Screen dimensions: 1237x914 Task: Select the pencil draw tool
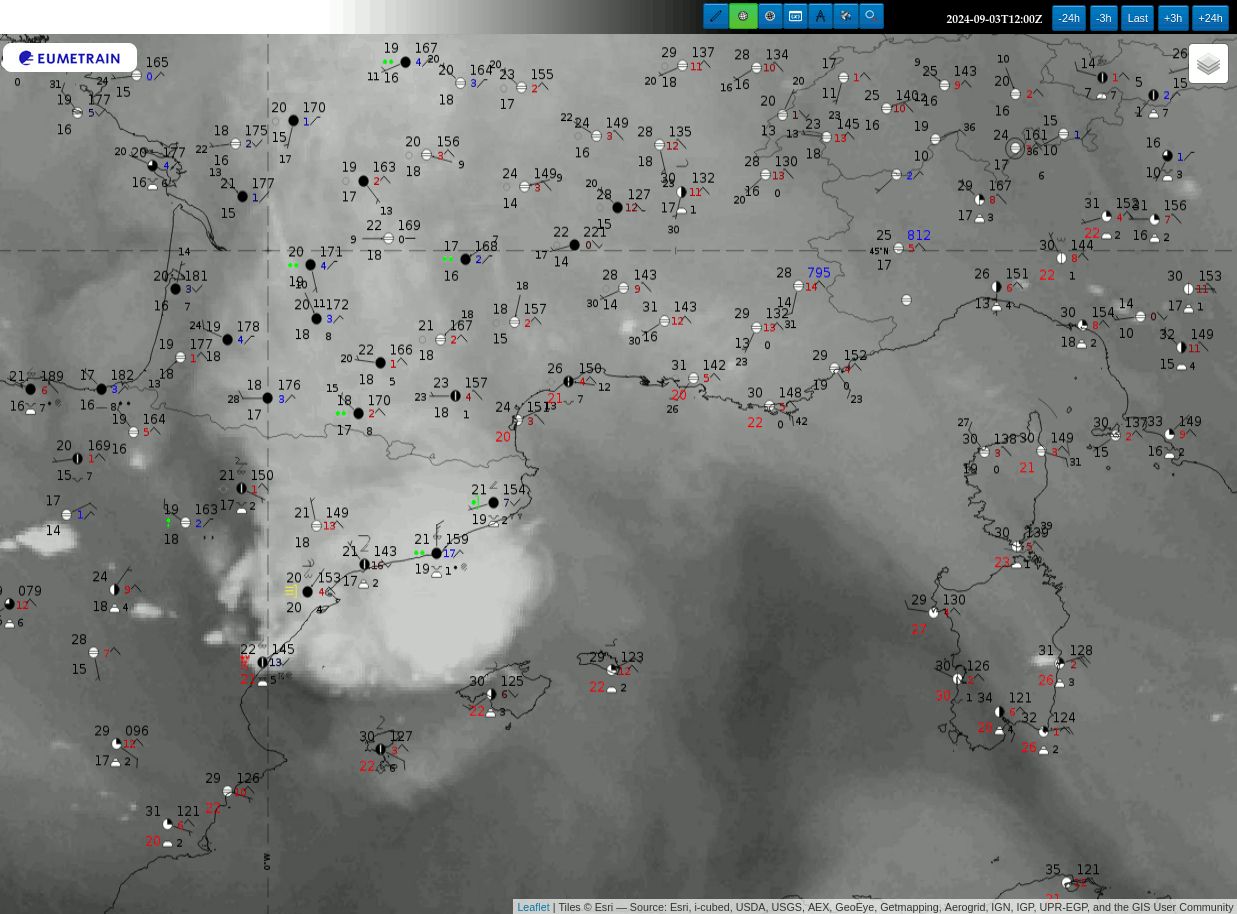coord(716,16)
